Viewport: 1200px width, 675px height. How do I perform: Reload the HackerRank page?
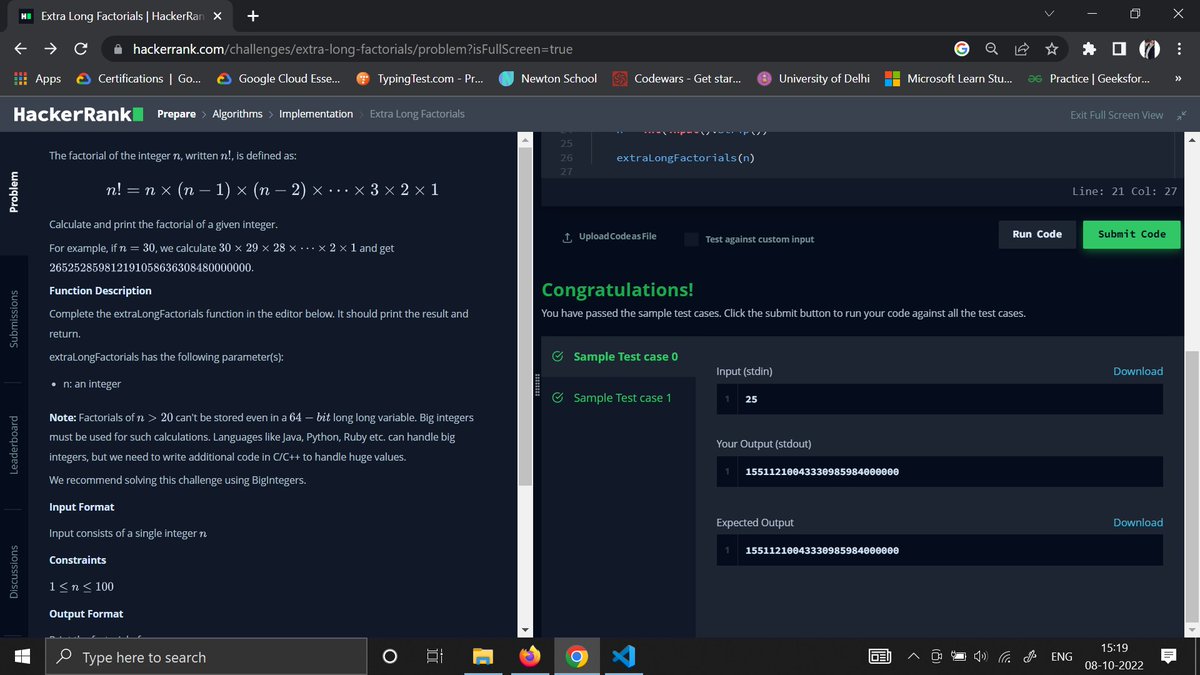coord(81,48)
